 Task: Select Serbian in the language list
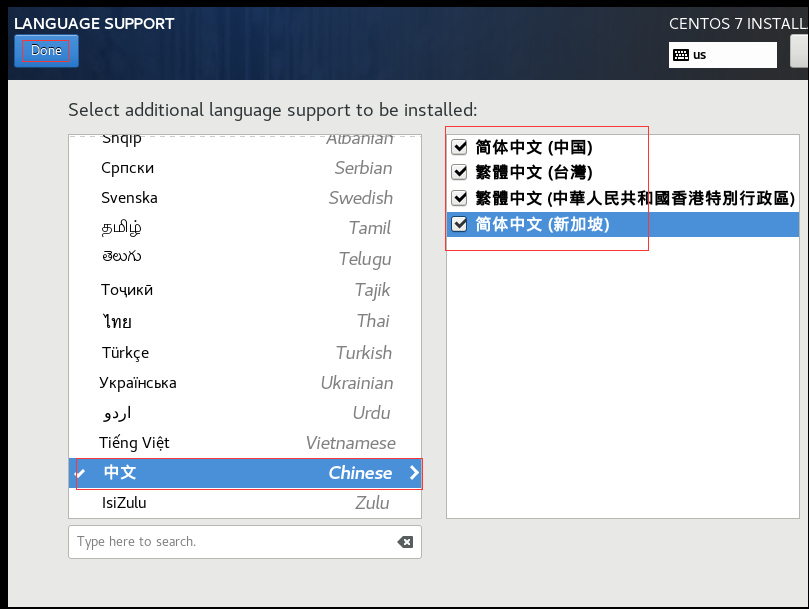click(x=245, y=168)
